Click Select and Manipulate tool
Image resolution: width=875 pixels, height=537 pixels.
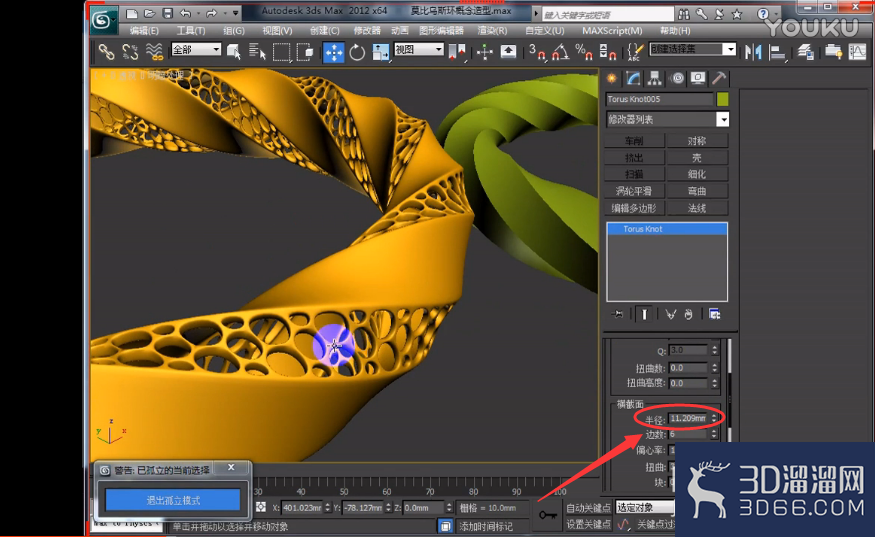tap(484, 52)
